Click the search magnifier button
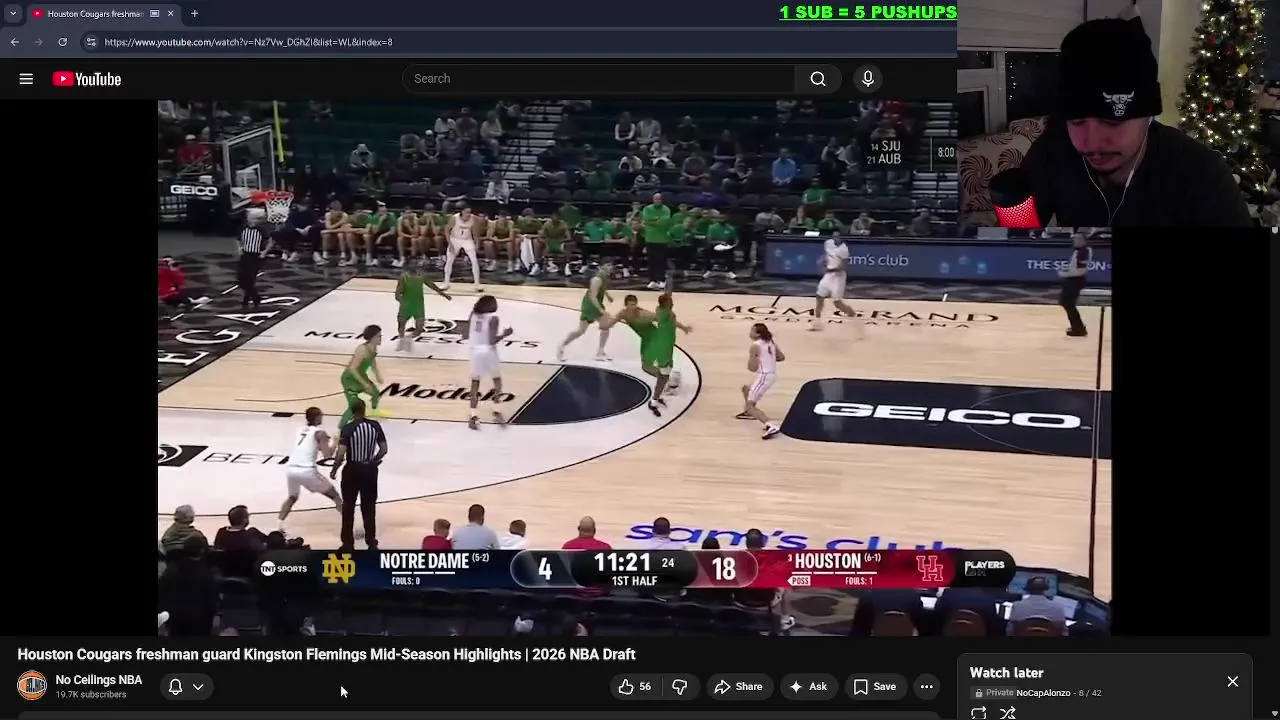 [818, 79]
